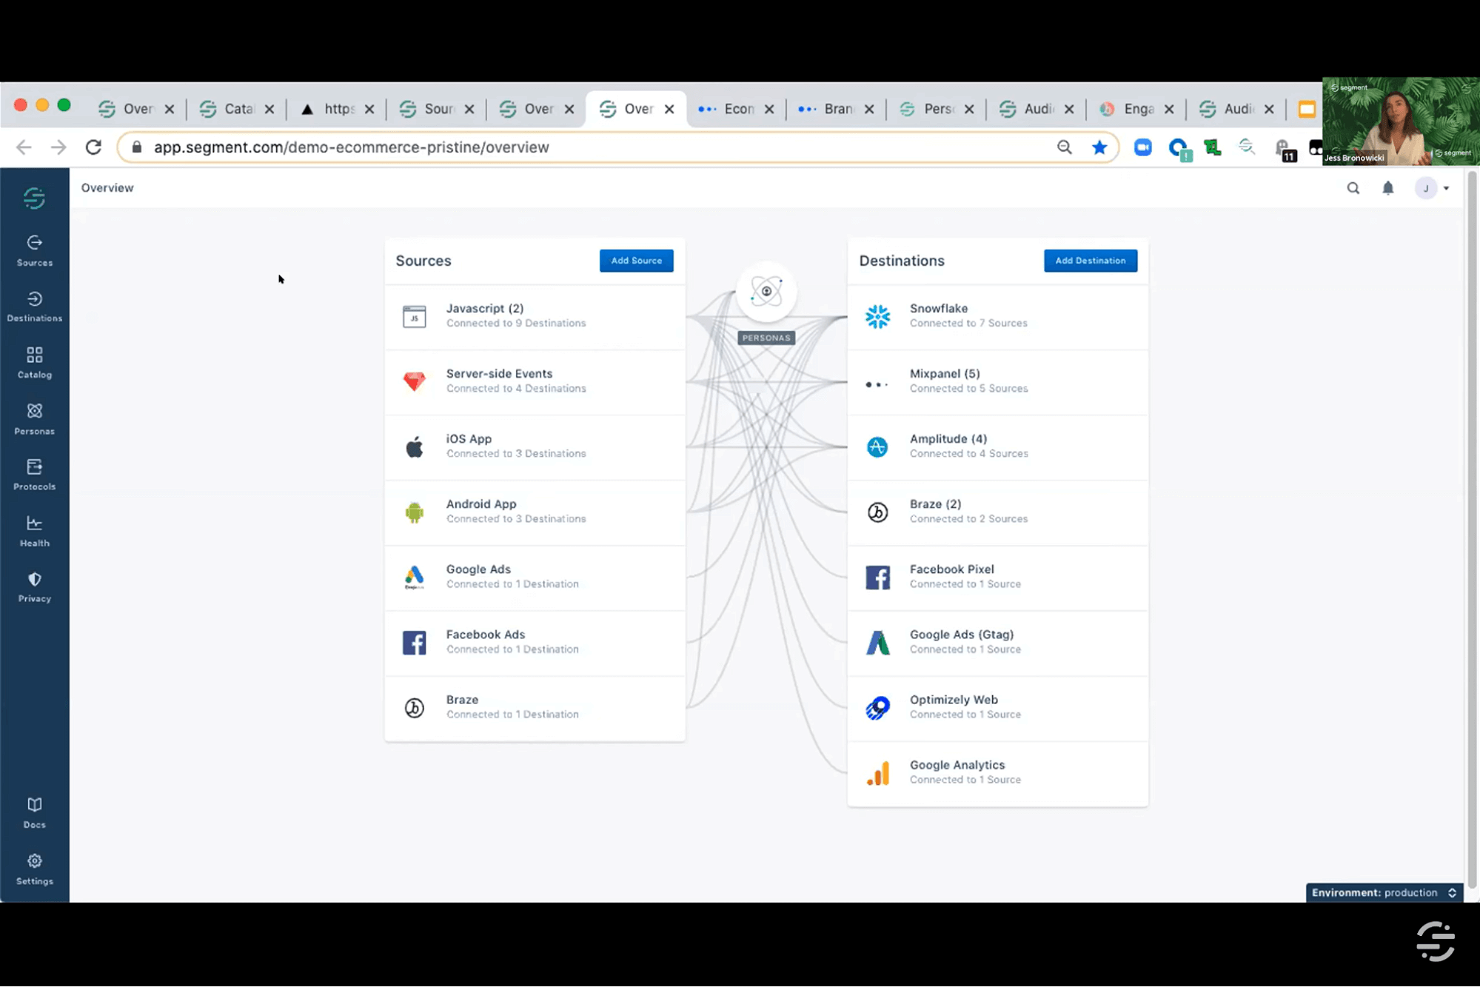
Task: Open Docs in the left sidebar
Action: point(34,812)
